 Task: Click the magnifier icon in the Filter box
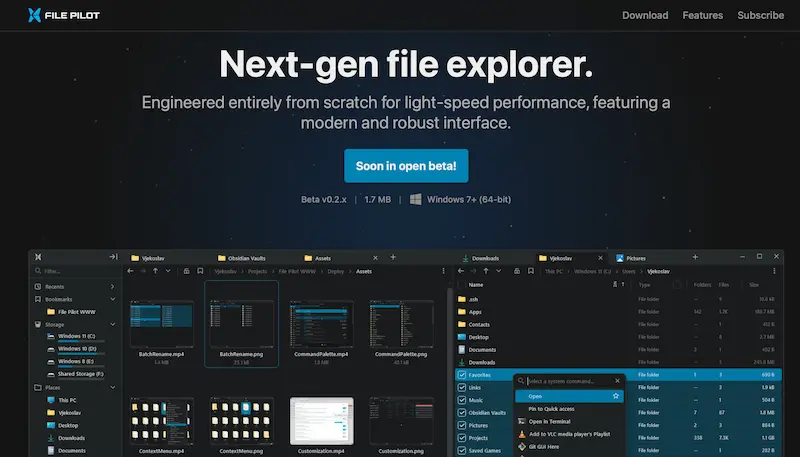(x=38, y=271)
